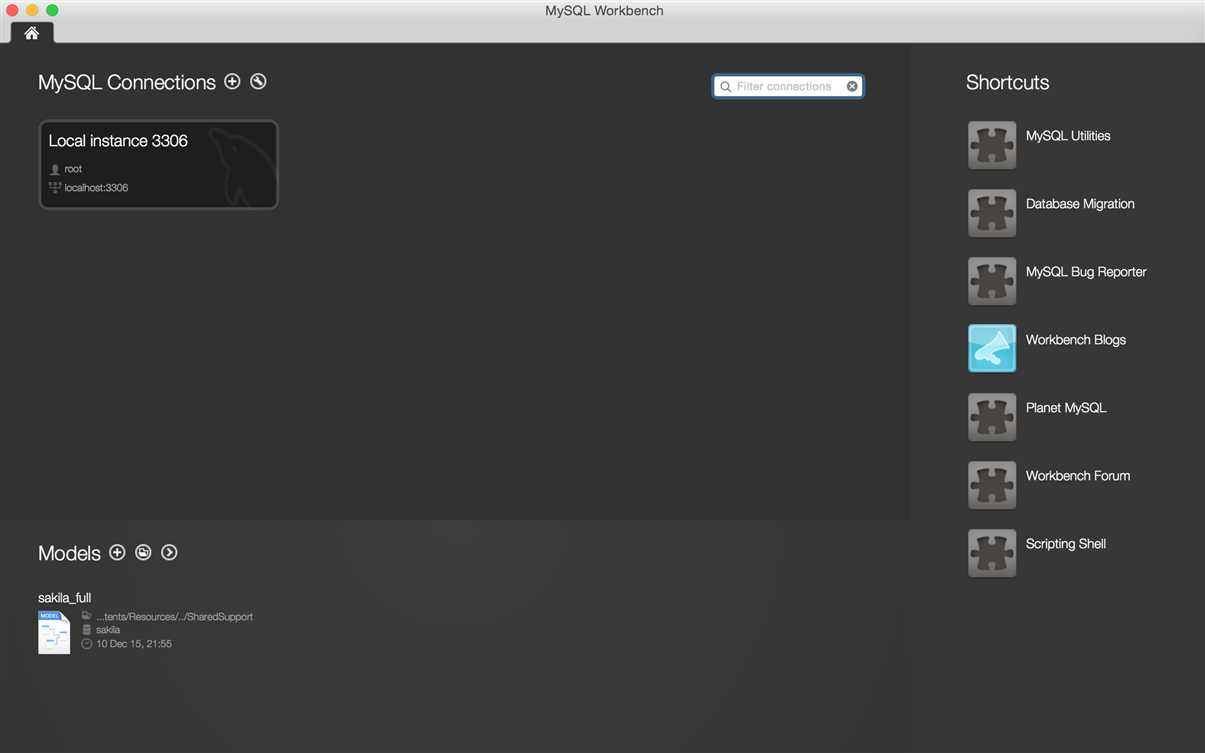Click the Database Migration shortcut icon
Screen dimensions: 1205x753
[992, 213]
